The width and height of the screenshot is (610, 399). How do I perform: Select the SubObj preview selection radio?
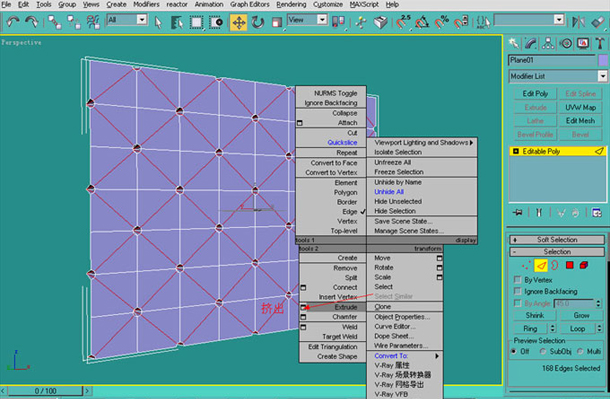(543, 351)
